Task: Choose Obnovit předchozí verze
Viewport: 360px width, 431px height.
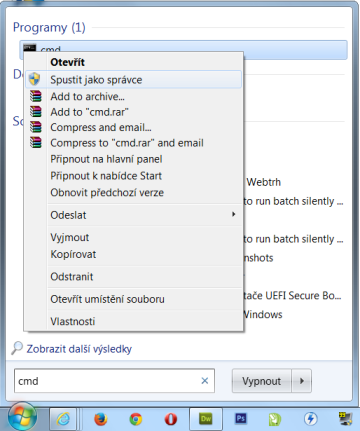Action: point(133,192)
